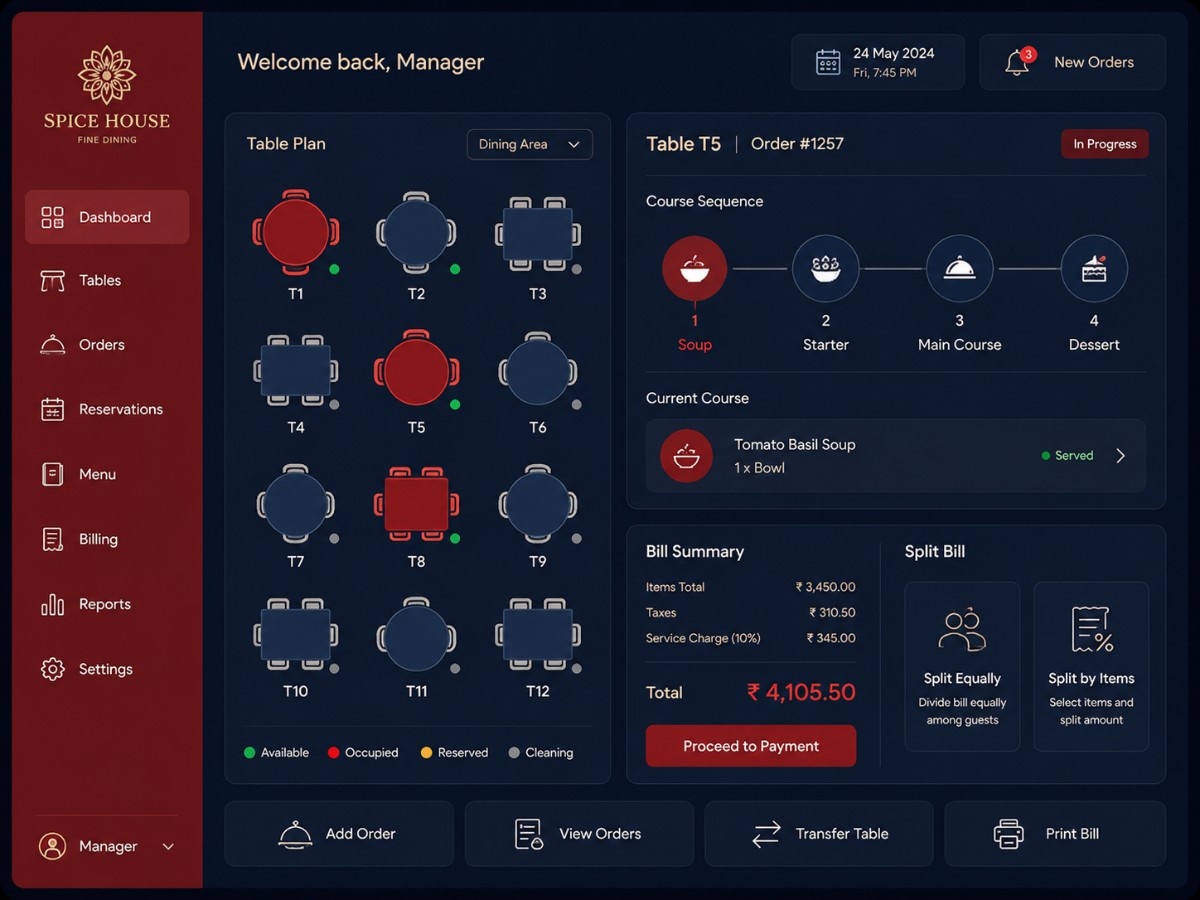Click the grey Cleaning legend dot

pyautogui.click(x=514, y=752)
